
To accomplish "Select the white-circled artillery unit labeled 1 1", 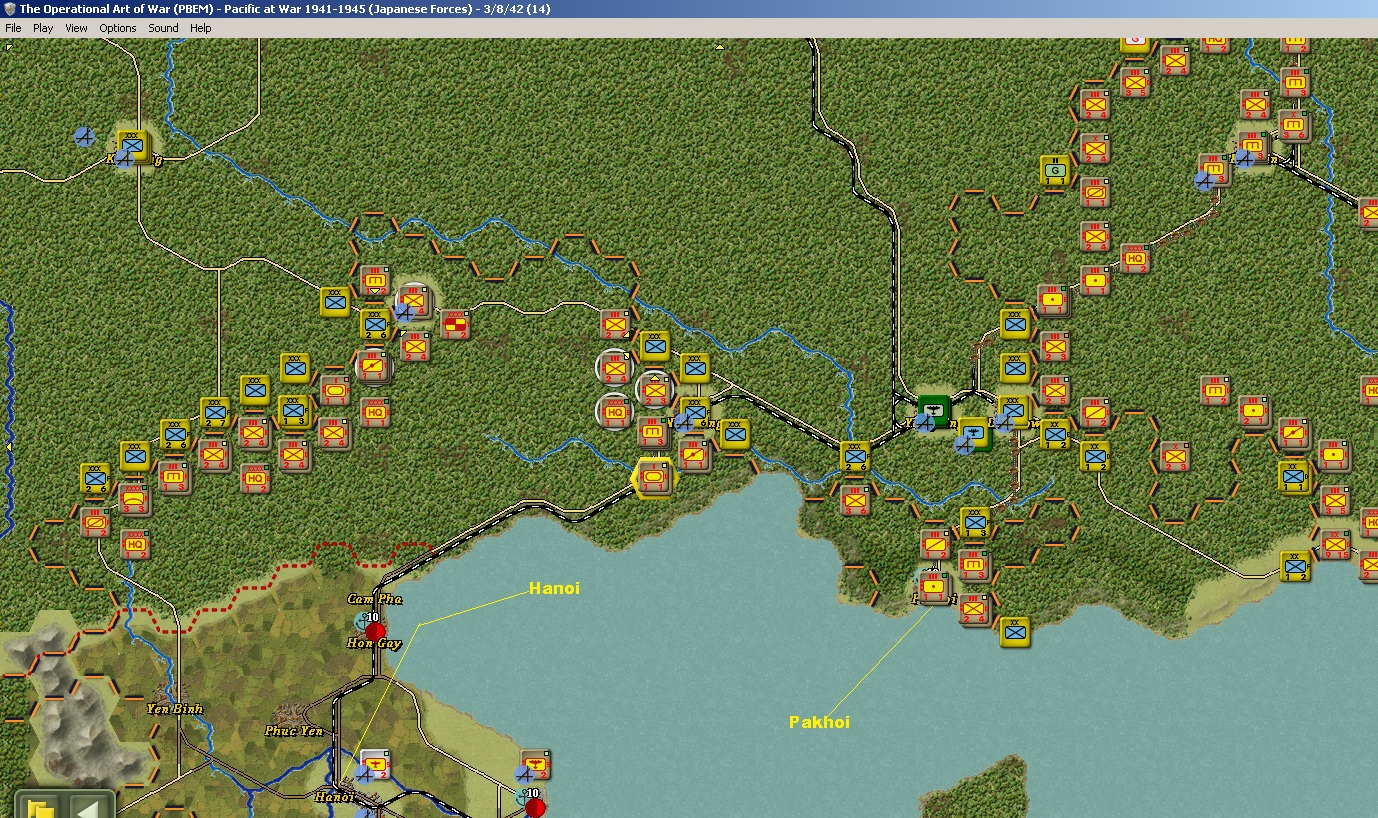I will point(375,367).
